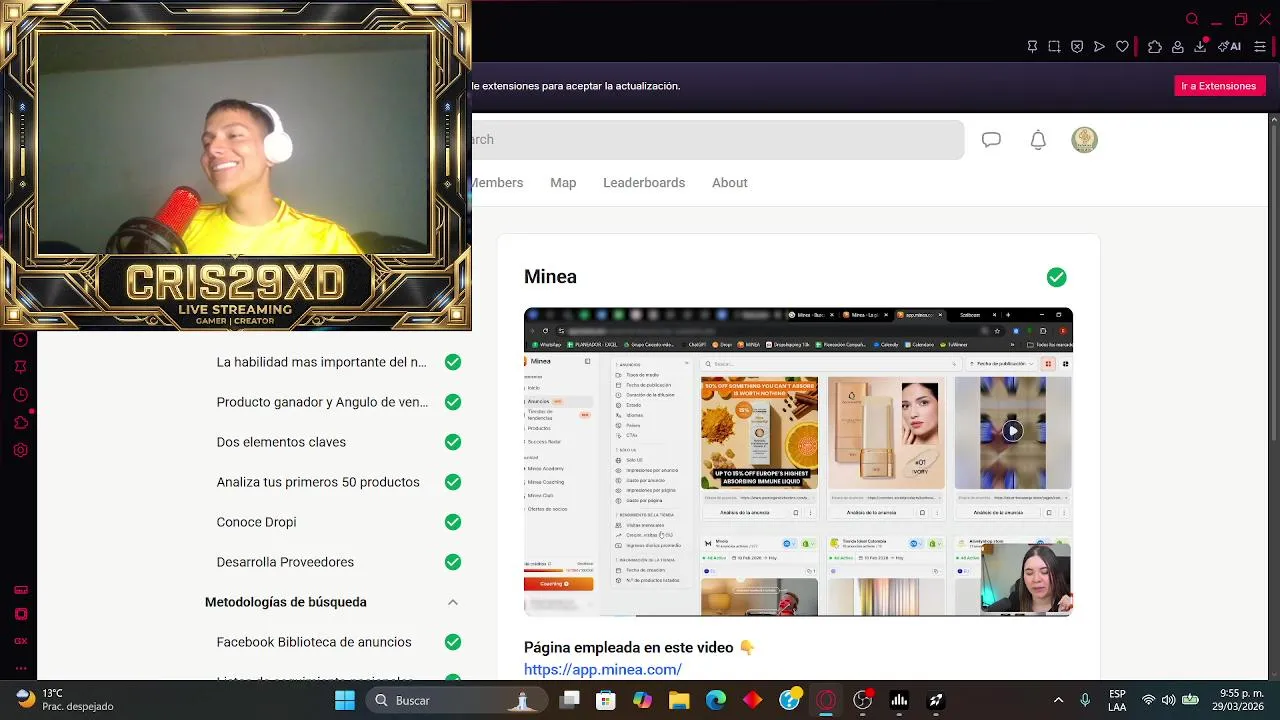This screenshot has height=720, width=1280.
Task: Open the user profile avatar
Action: tap(1084, 140)
